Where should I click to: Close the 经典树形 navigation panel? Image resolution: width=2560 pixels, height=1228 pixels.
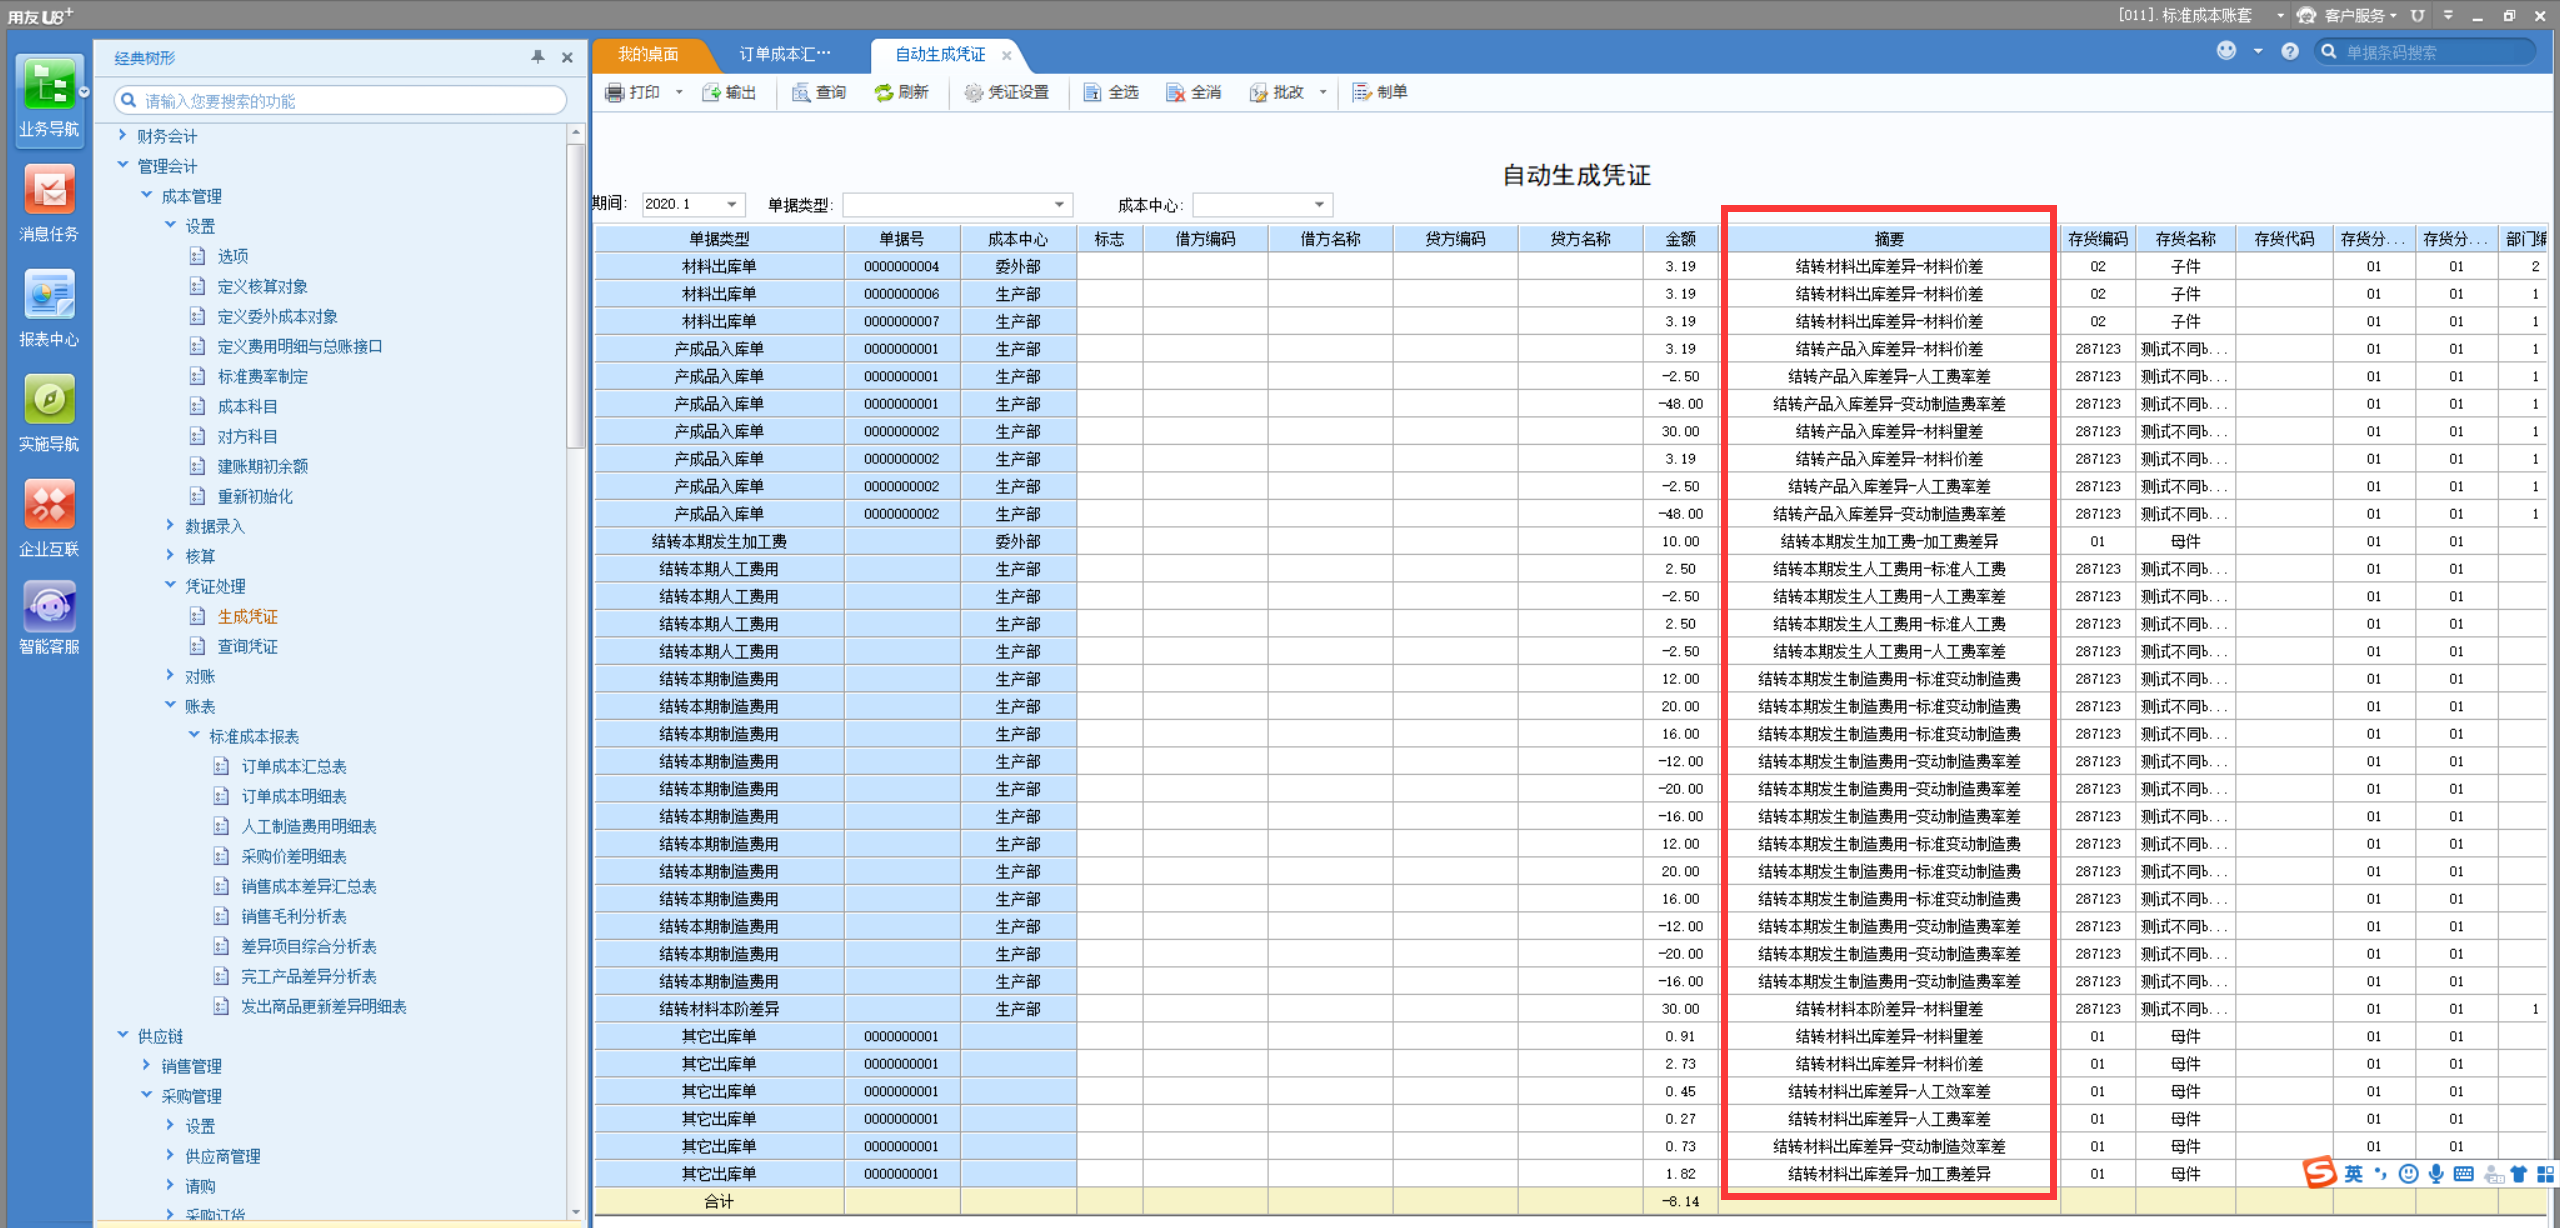[x=567, y=58]
